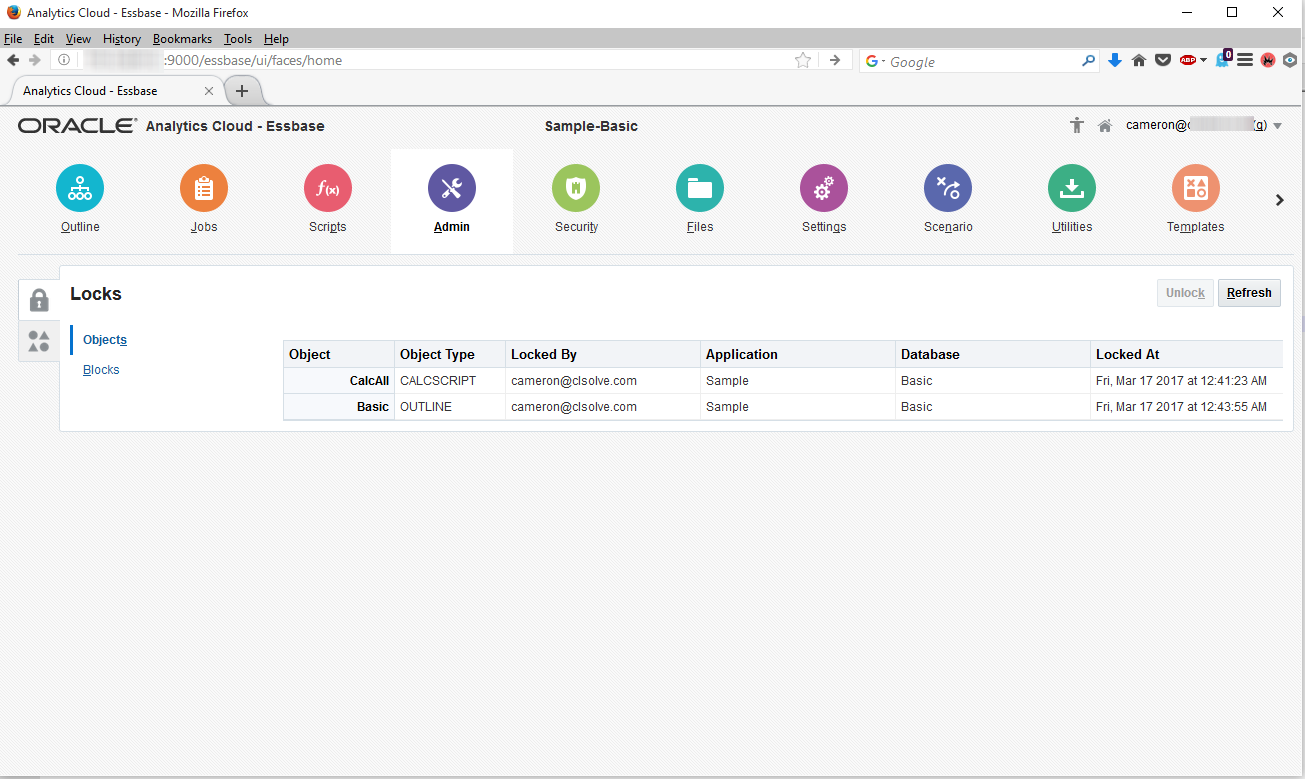Click the Refresh button
This screenshot has width=1305, height=779.
tap(1249, 293)
